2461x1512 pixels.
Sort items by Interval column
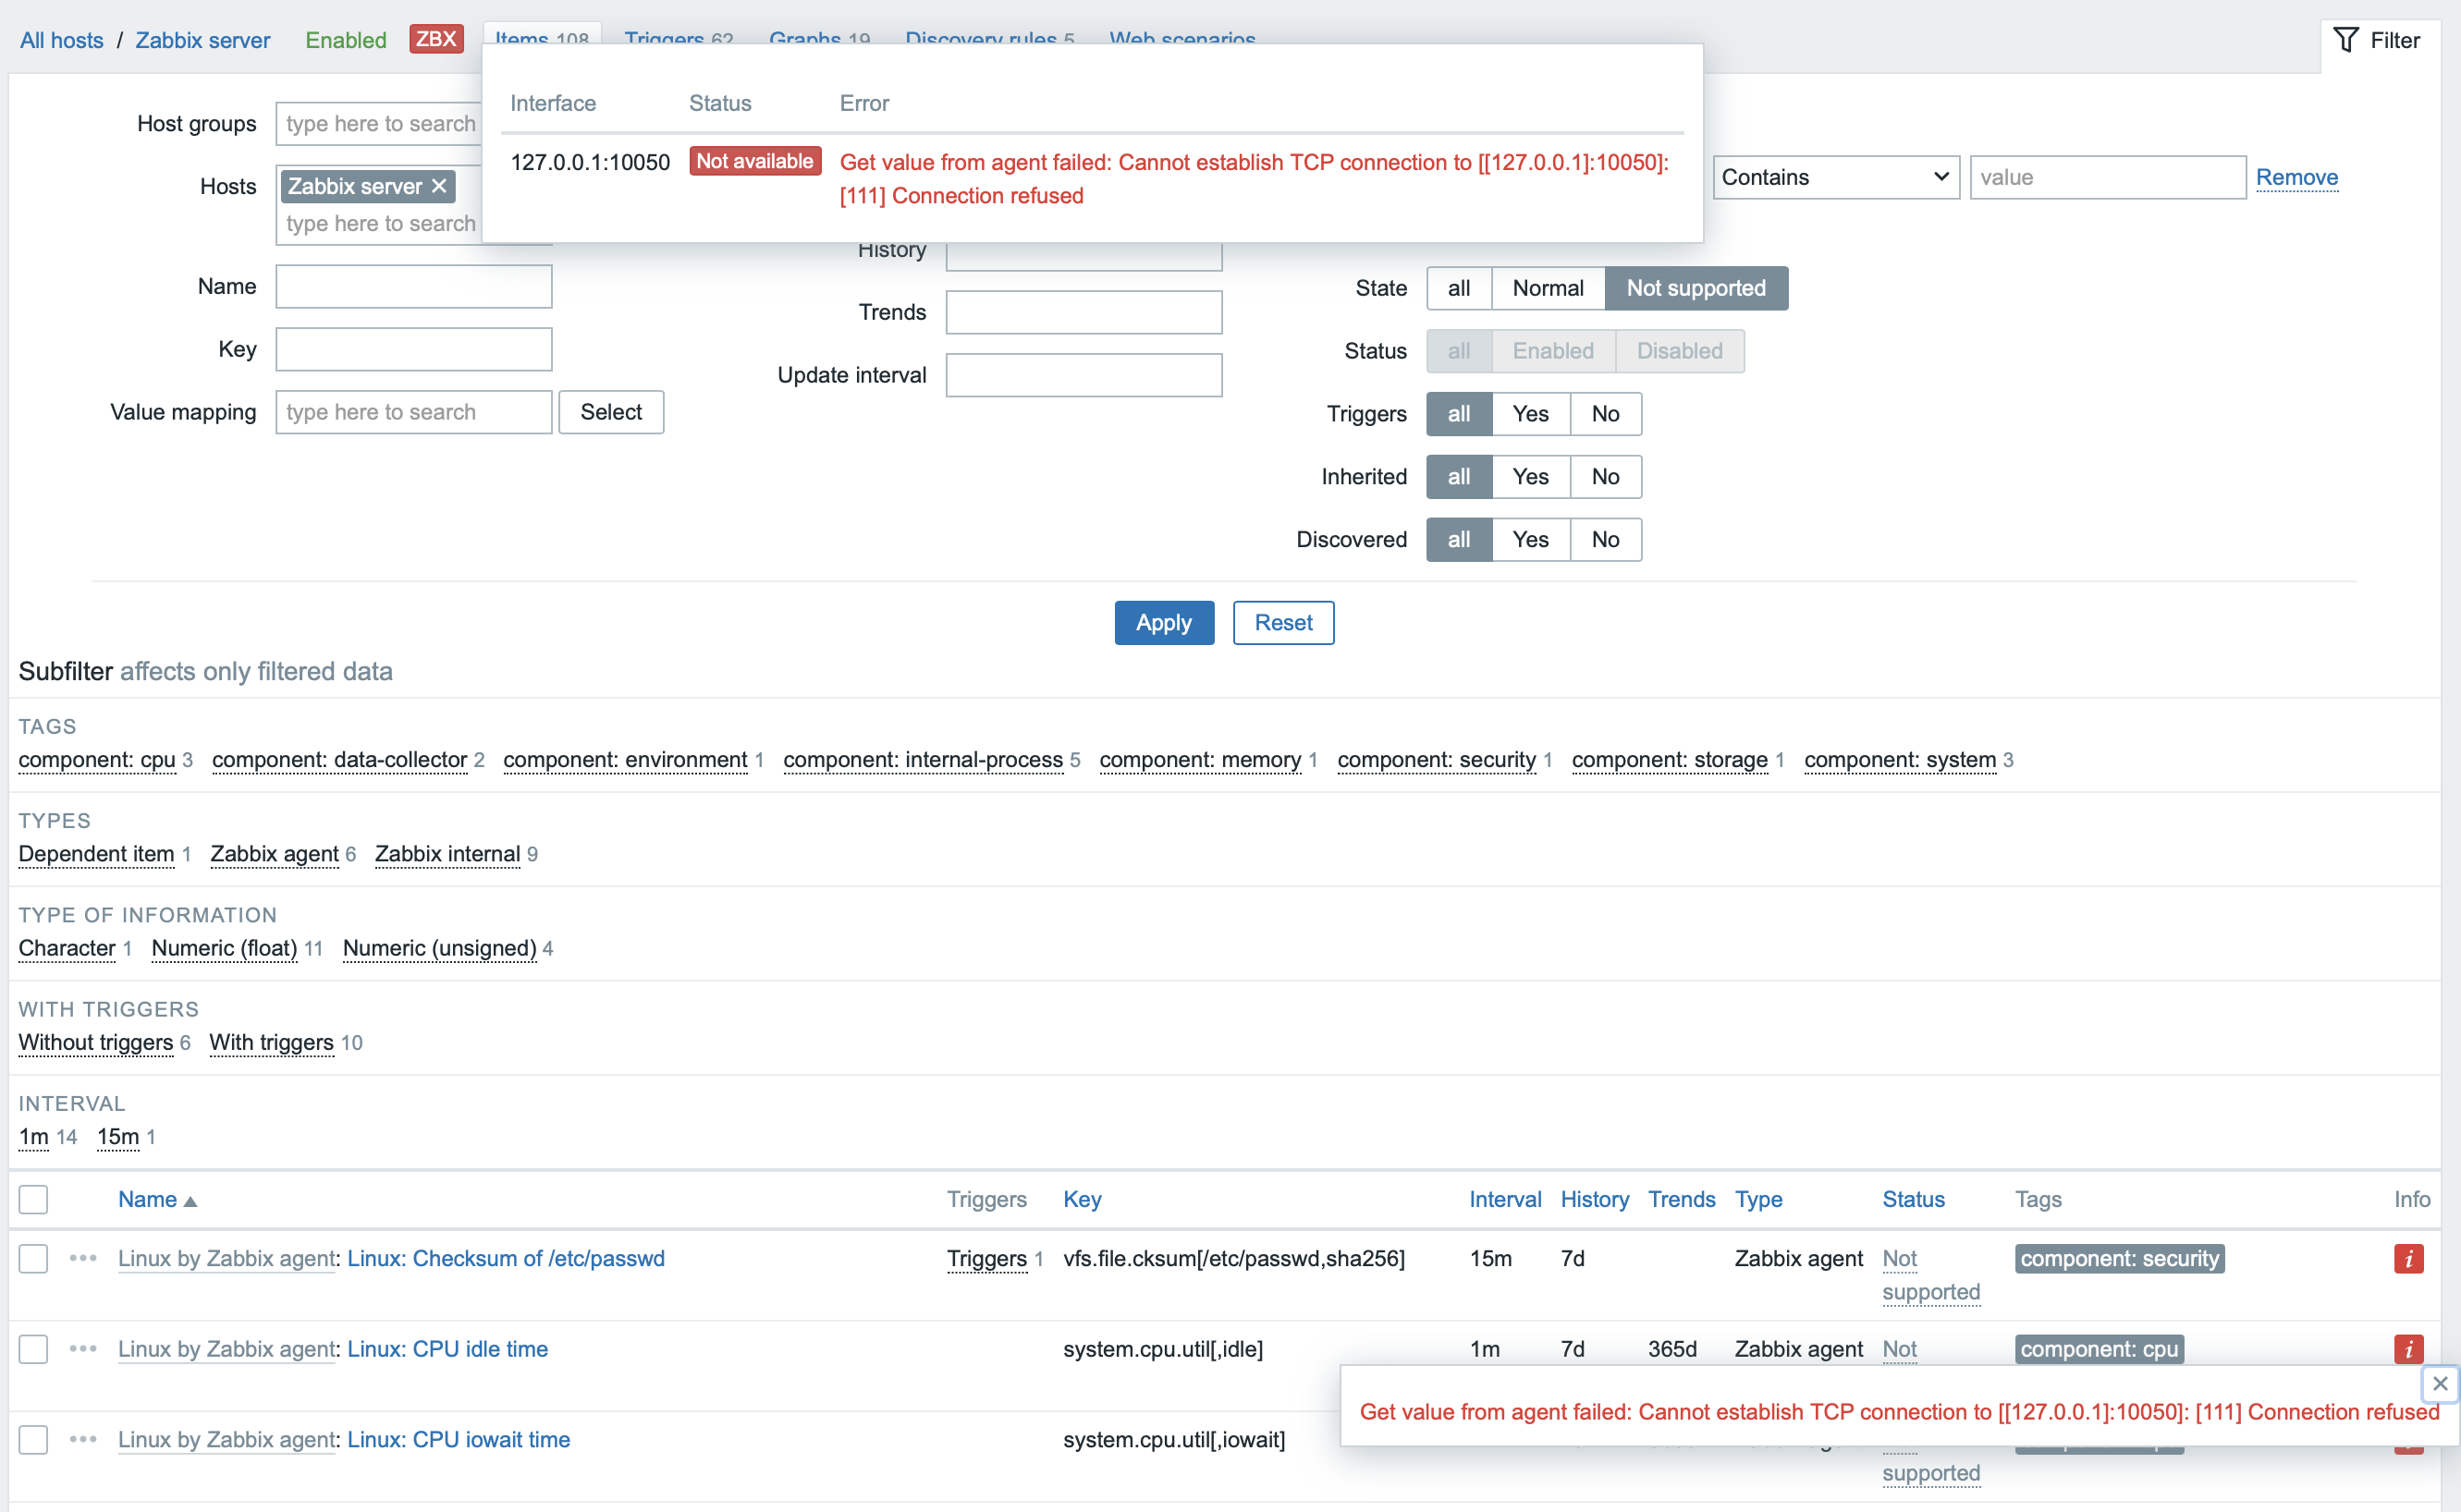tap(1505, 1199)
